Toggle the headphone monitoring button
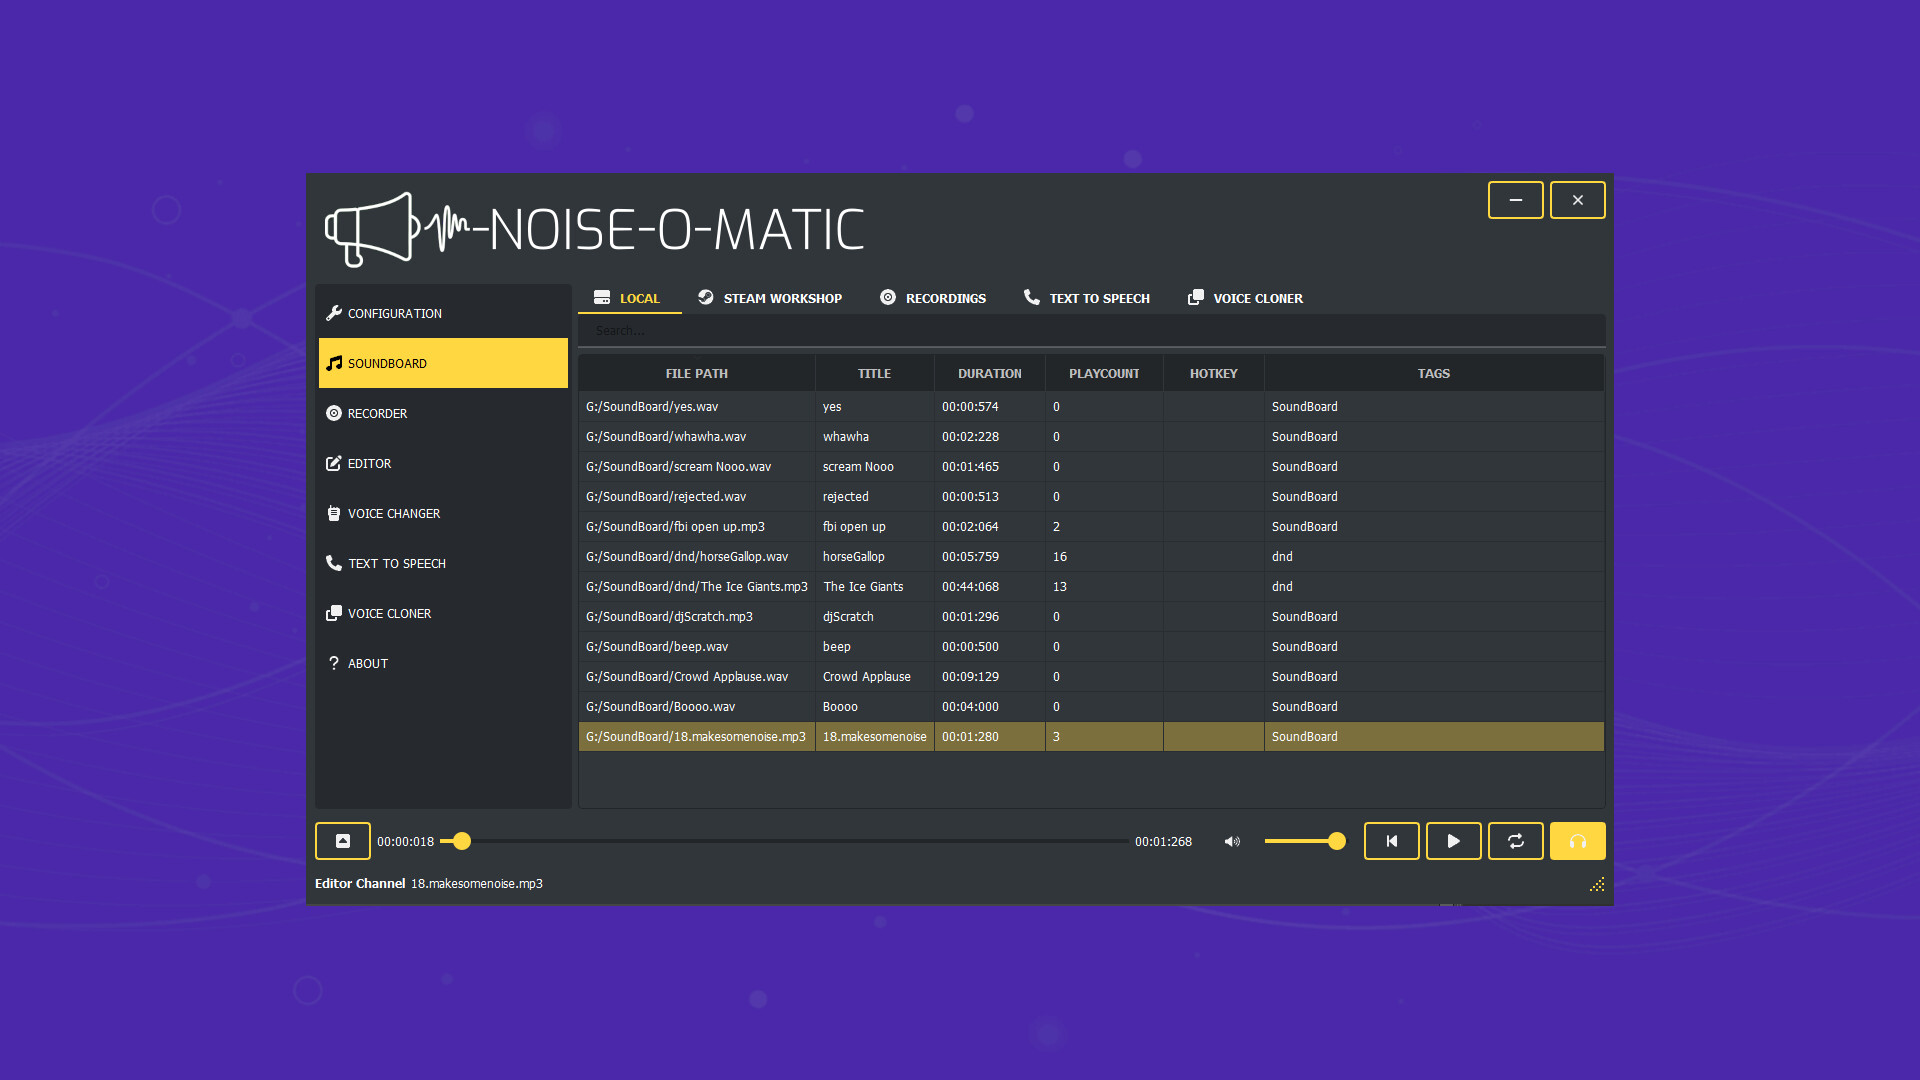The image size is (1920, 1080). pyautogui.click(x=1578, y=841)
